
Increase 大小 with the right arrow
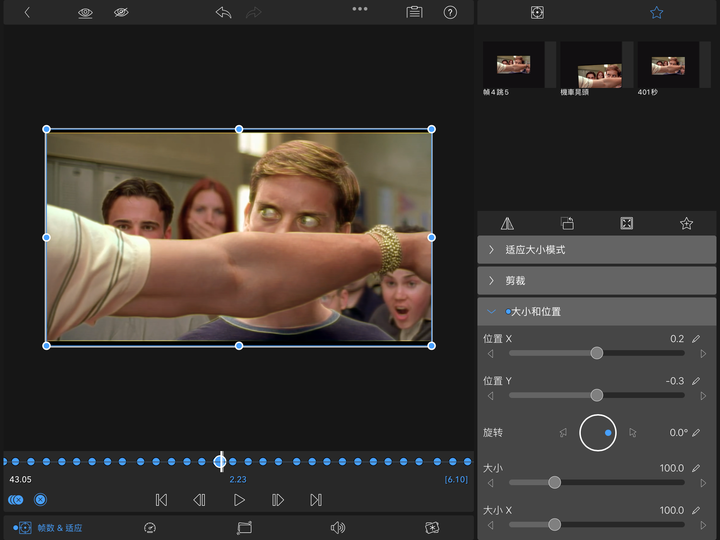point(703,483)
